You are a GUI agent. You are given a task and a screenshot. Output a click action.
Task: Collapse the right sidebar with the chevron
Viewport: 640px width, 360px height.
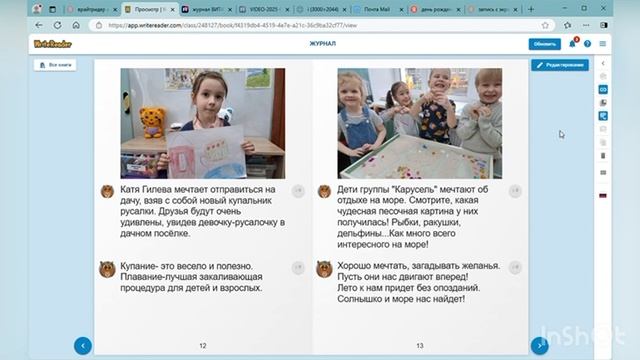pyautogui.click(x=603, y=64)
